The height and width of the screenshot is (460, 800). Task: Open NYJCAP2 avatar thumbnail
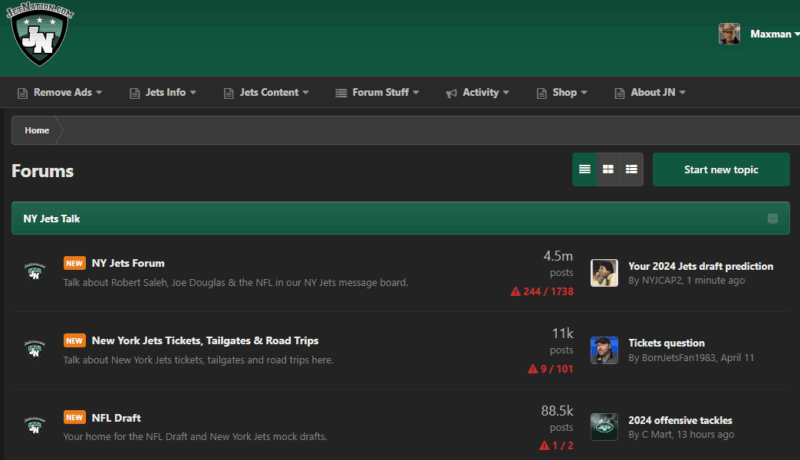point(604,273)
